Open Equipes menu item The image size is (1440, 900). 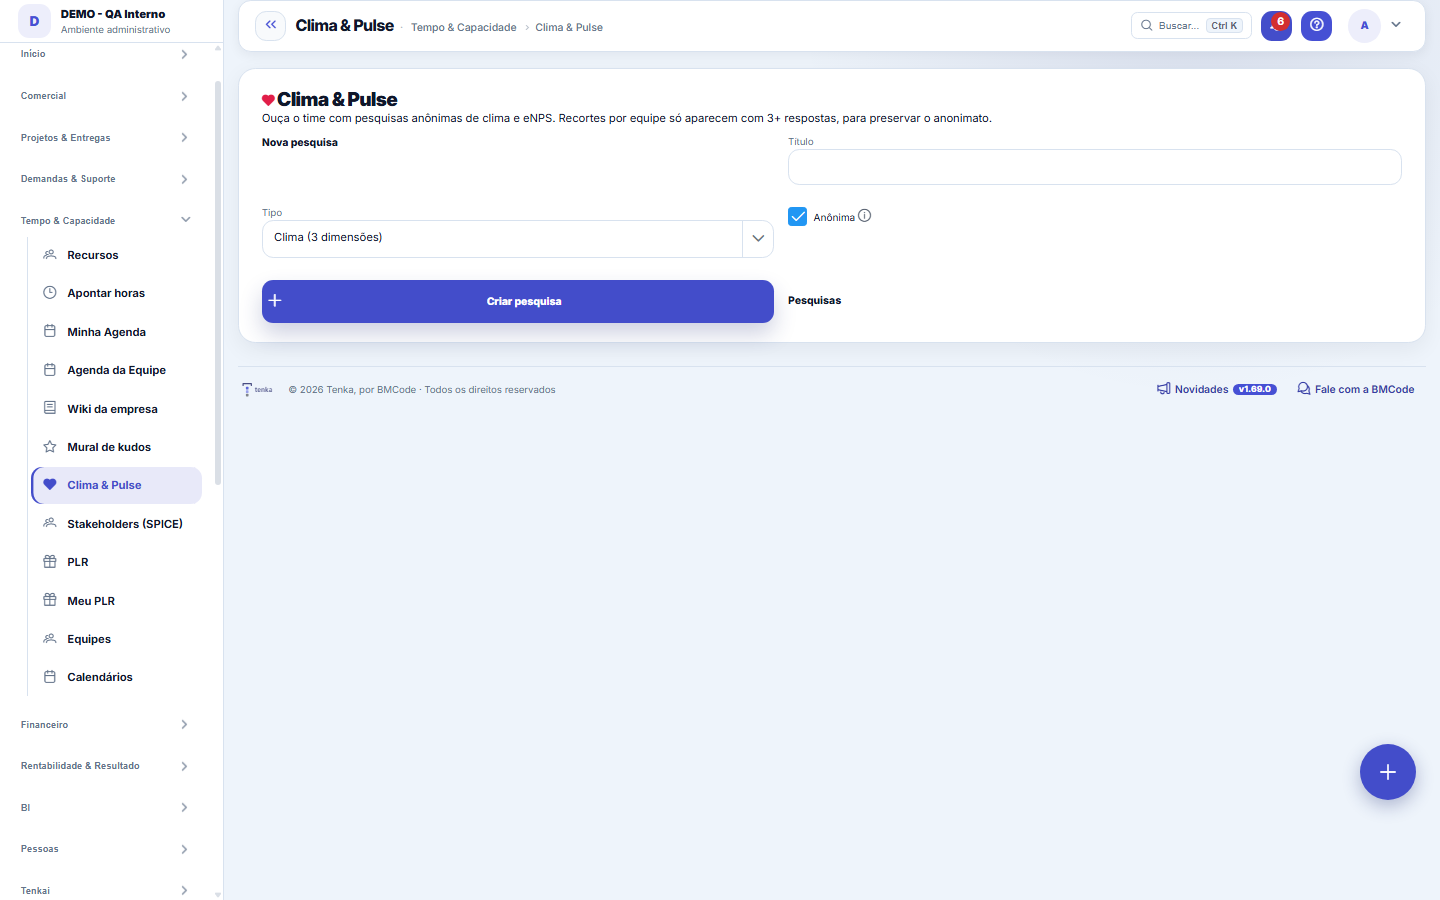pos(117,639)
